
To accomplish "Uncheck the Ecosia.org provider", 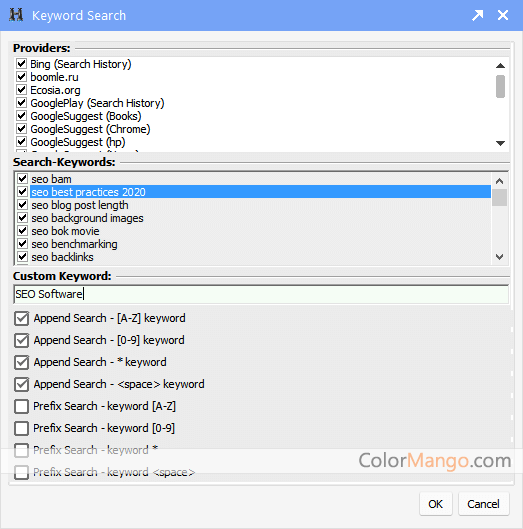I will [22, 90].
